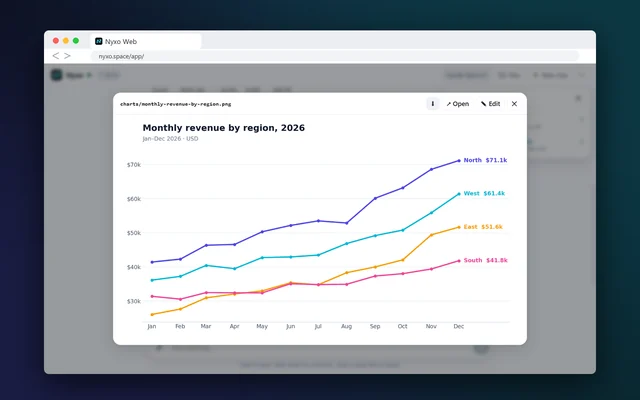Click the Apr x-axis label
640x400 pixels.
(x=234, y=326)
